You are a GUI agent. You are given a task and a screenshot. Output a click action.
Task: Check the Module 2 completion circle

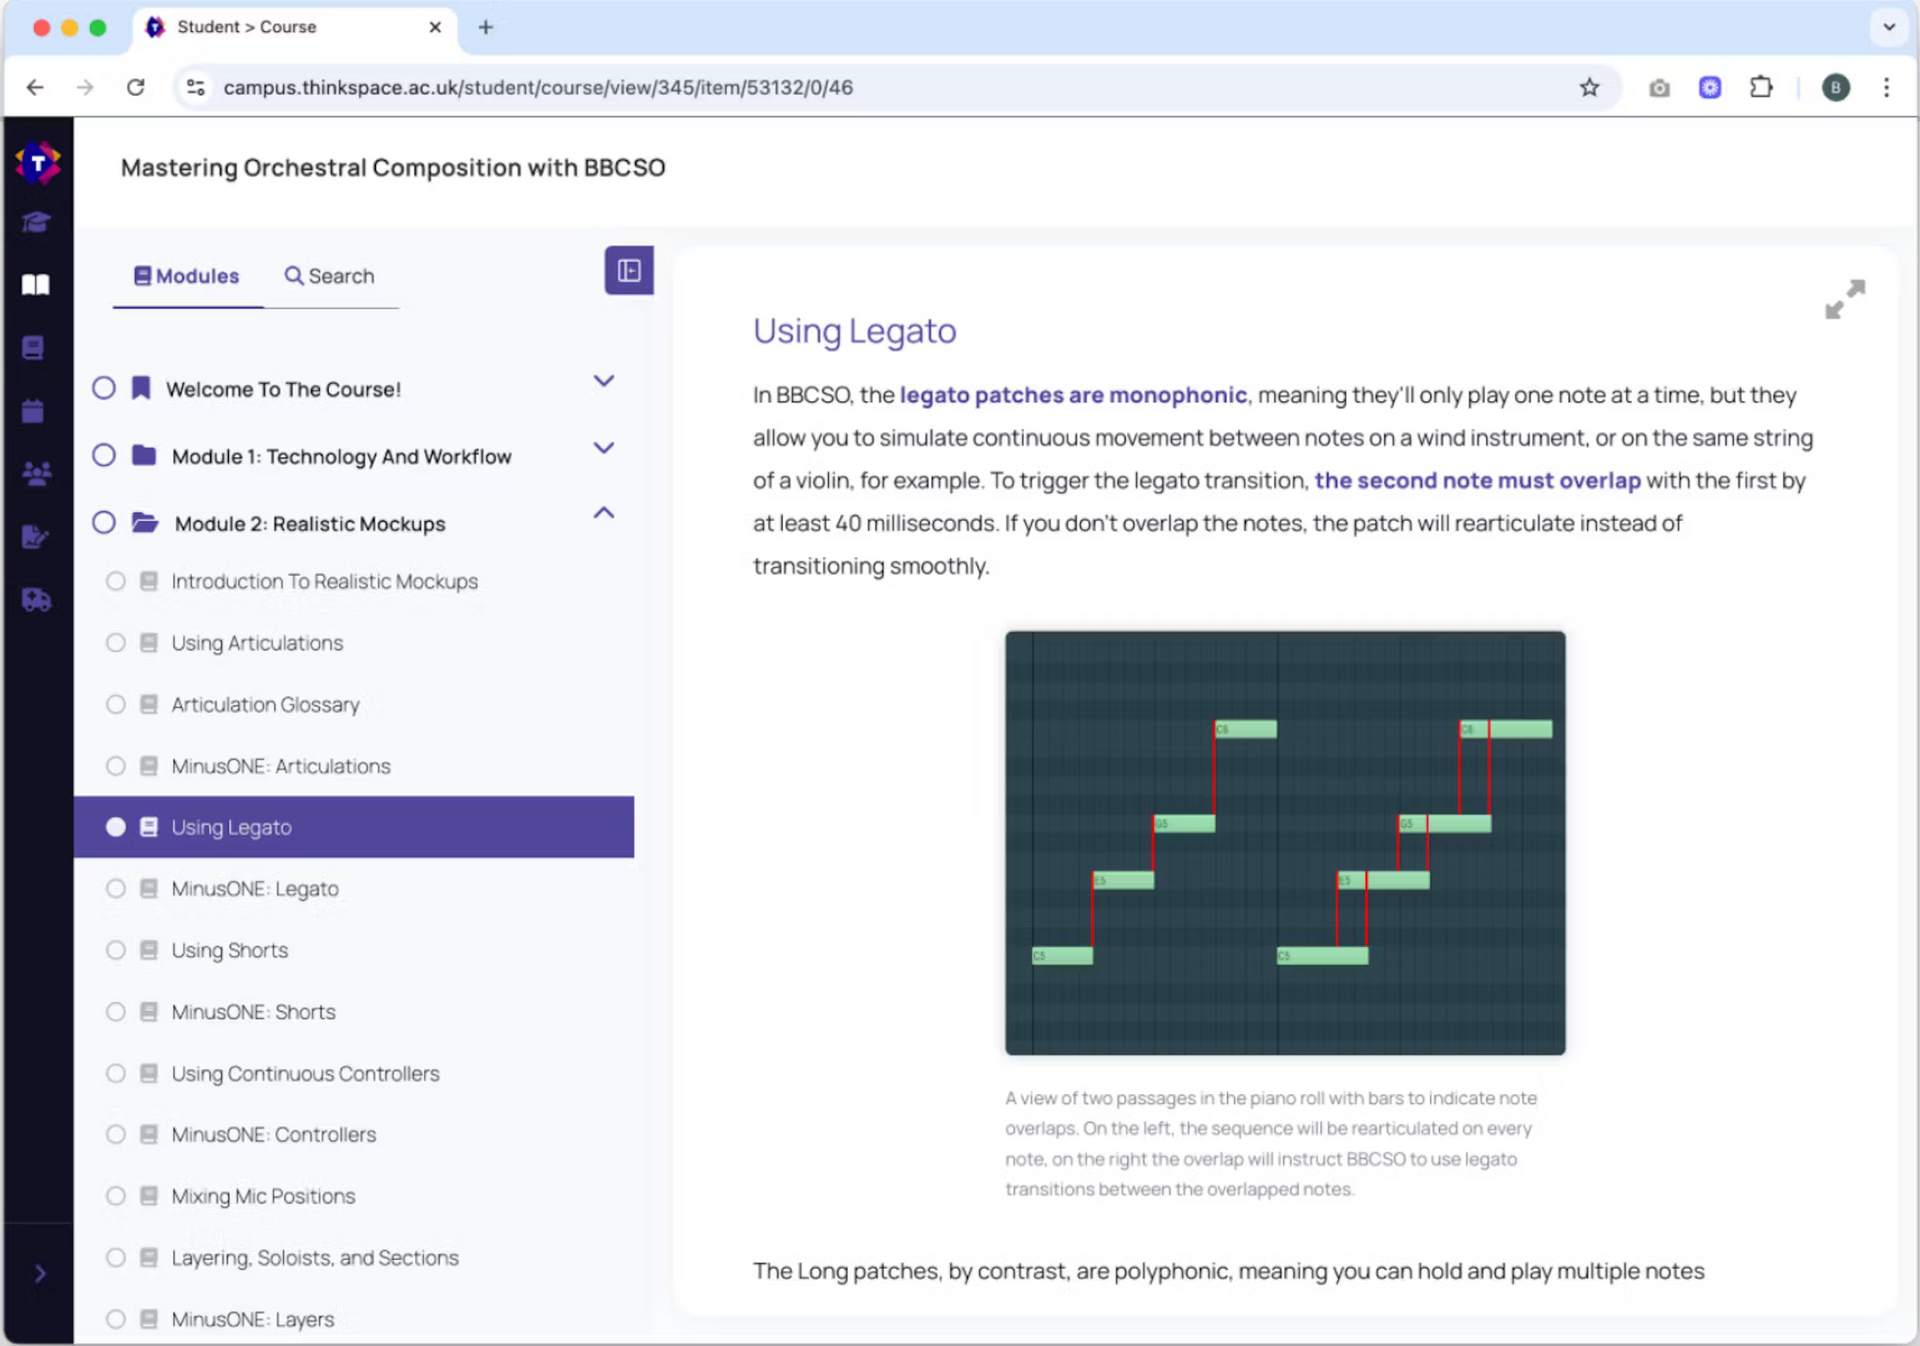pos(104,523)
